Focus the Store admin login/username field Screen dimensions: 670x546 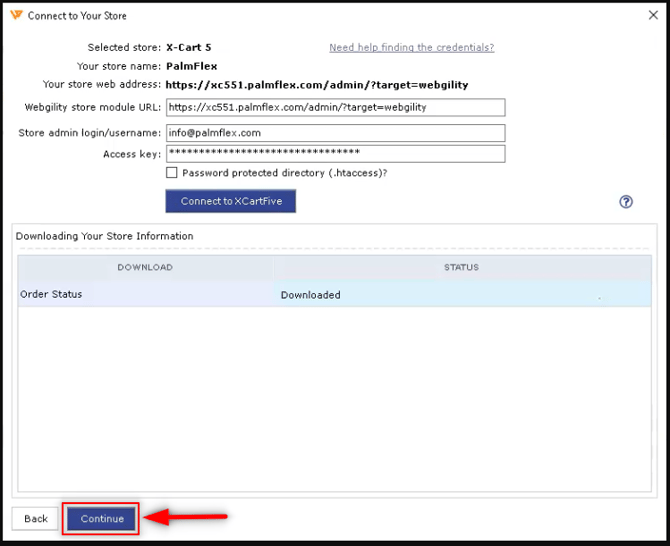click(x=335, y=133)
